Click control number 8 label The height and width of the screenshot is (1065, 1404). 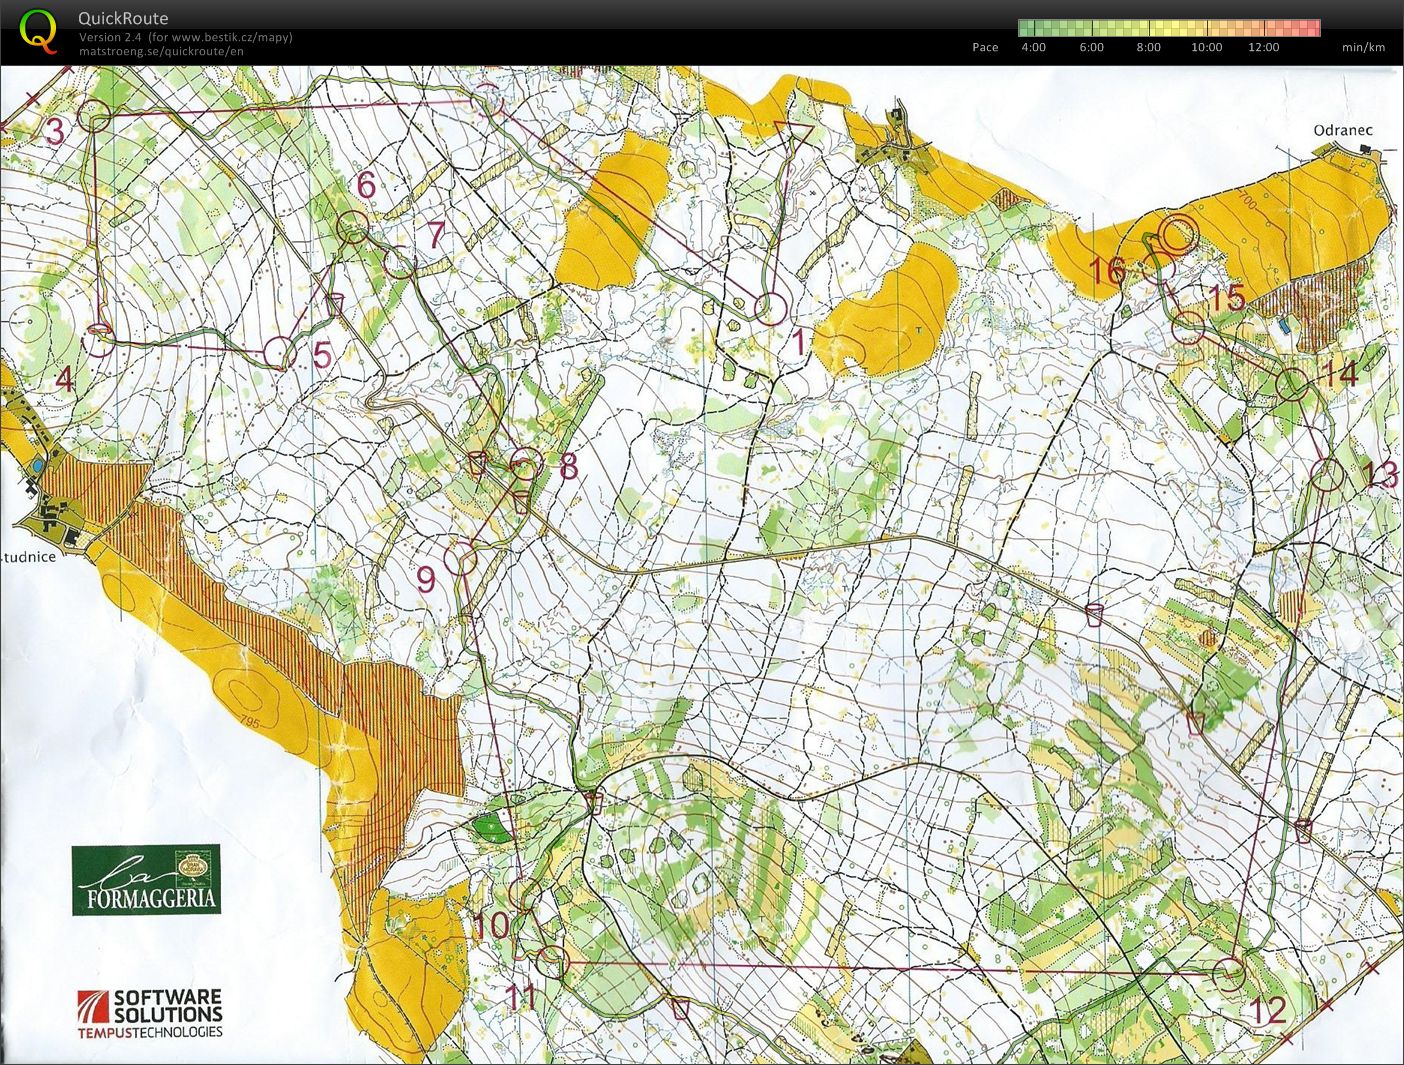(568, 465)
